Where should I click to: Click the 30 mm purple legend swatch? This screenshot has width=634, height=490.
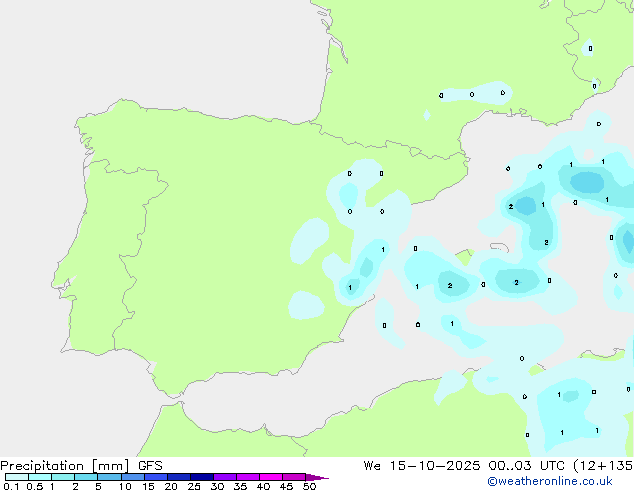coord(224,477)
